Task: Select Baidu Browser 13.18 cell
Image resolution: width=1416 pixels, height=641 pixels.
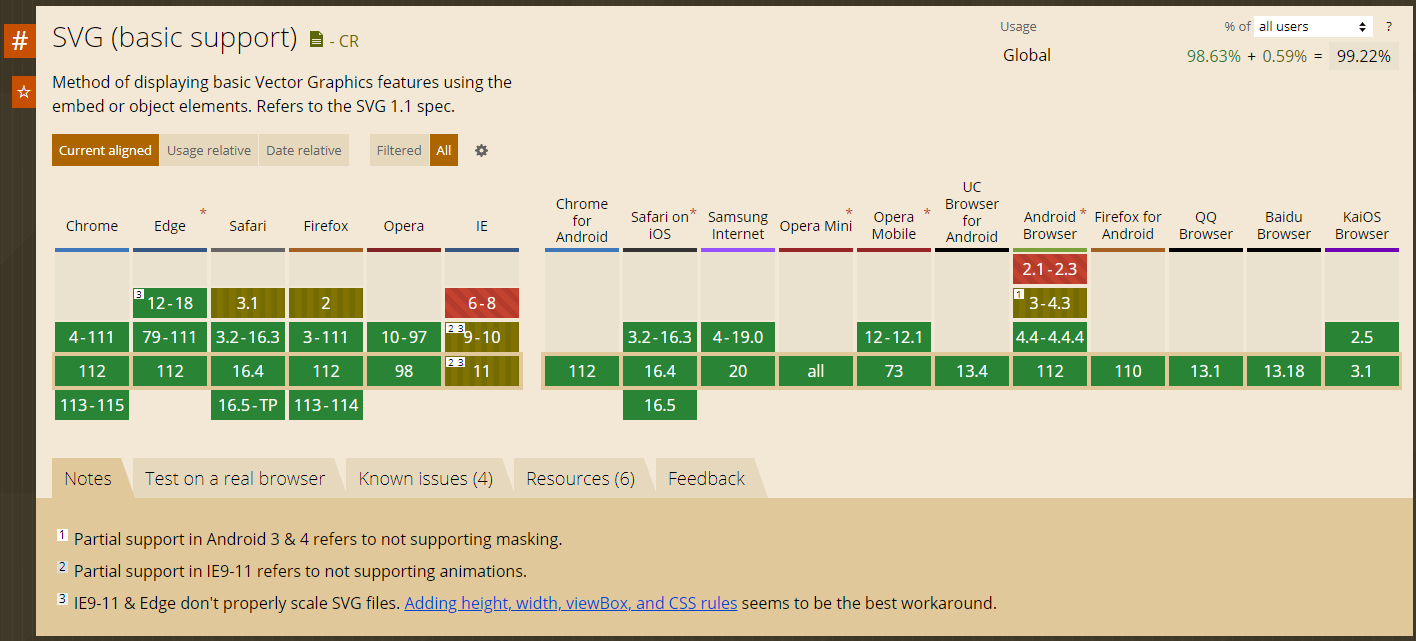Action: [x=1284, y=371]
